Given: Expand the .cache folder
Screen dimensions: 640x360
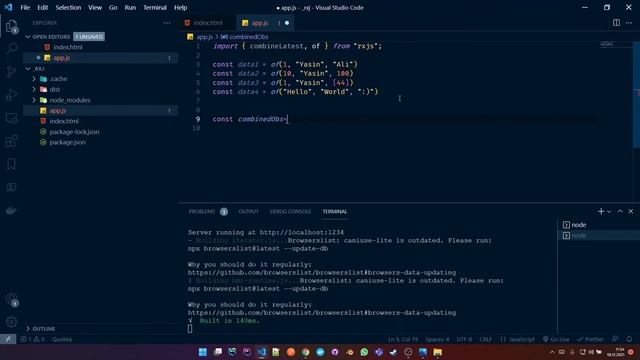Looking at the screenshot, I should (34, 79).
